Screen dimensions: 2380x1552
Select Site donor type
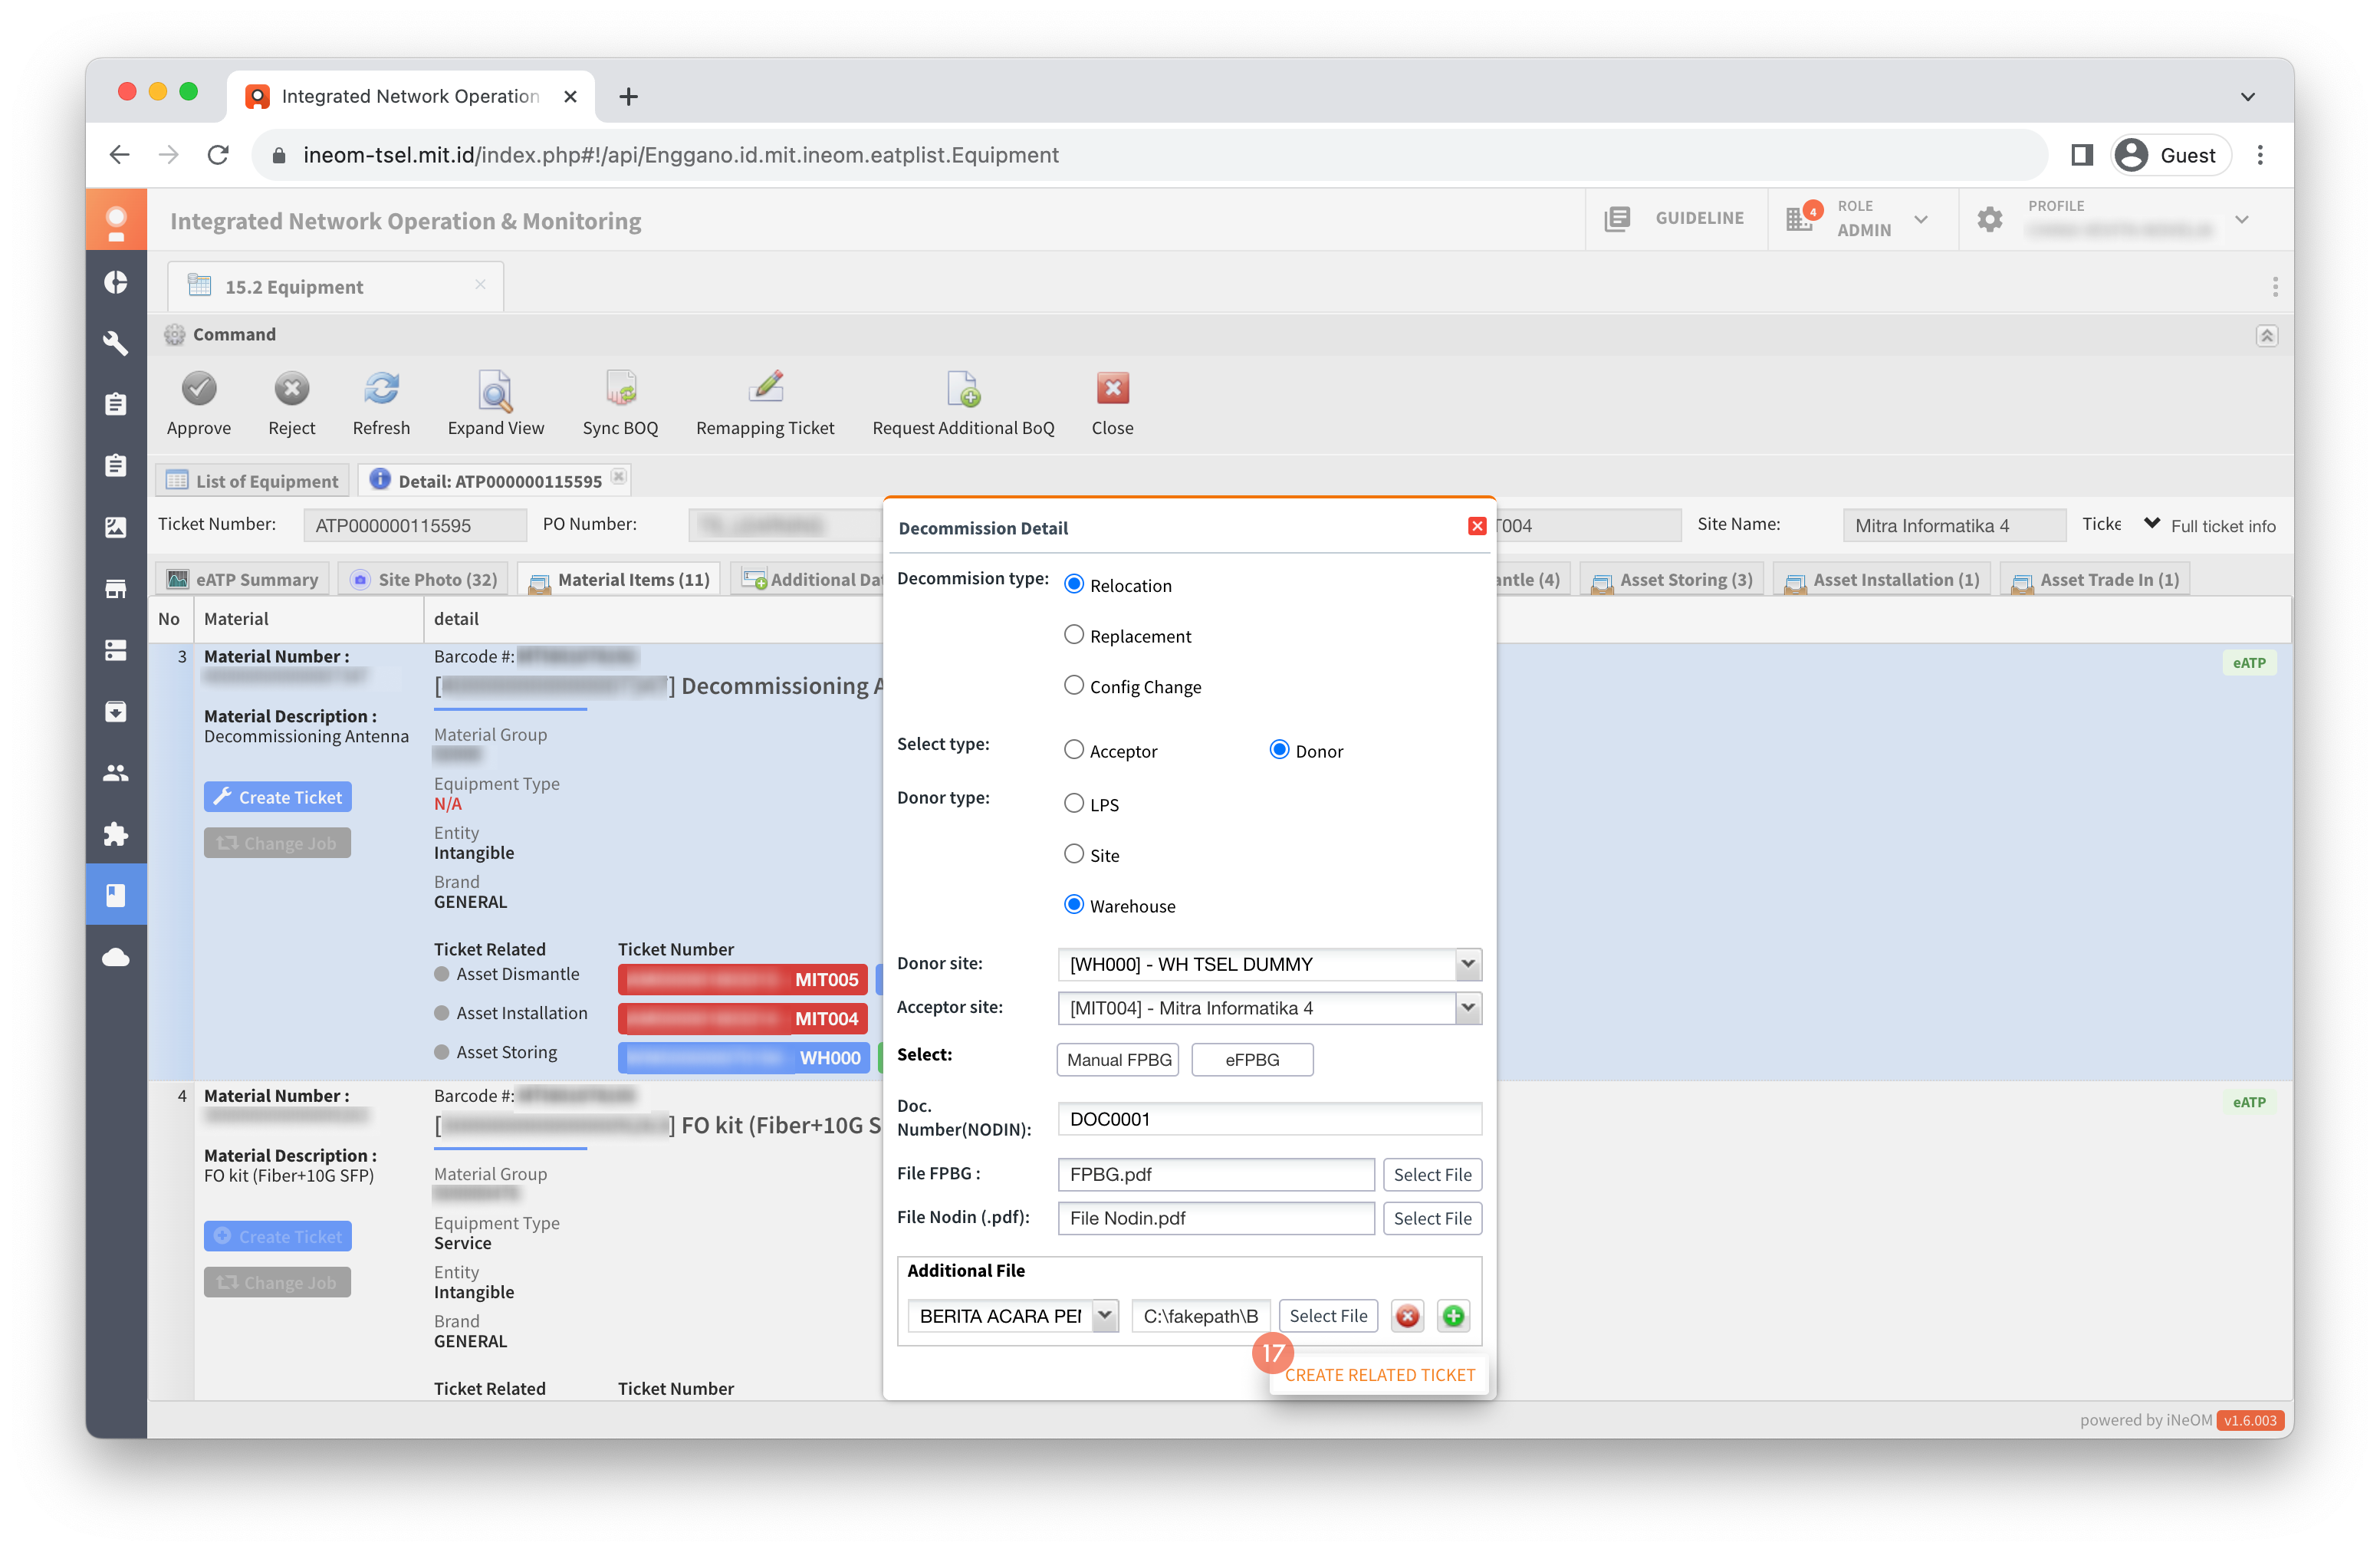tap(1073, 854)
